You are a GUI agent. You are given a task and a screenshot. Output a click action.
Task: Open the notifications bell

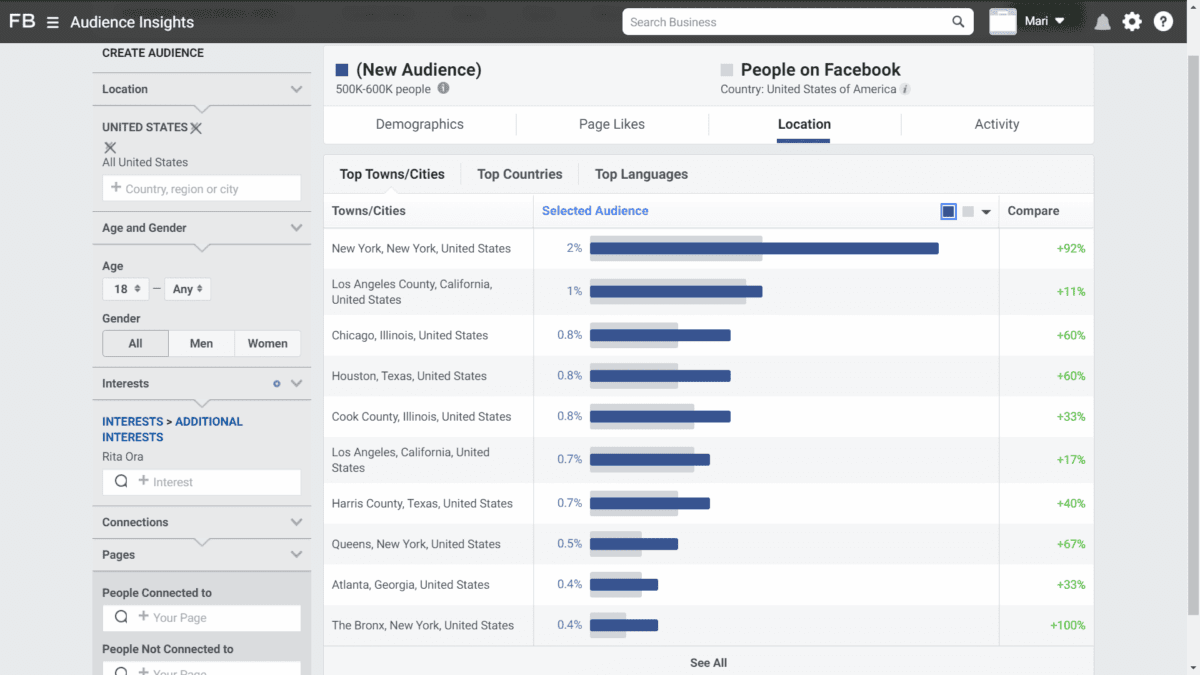click(x=1102, y=22)
